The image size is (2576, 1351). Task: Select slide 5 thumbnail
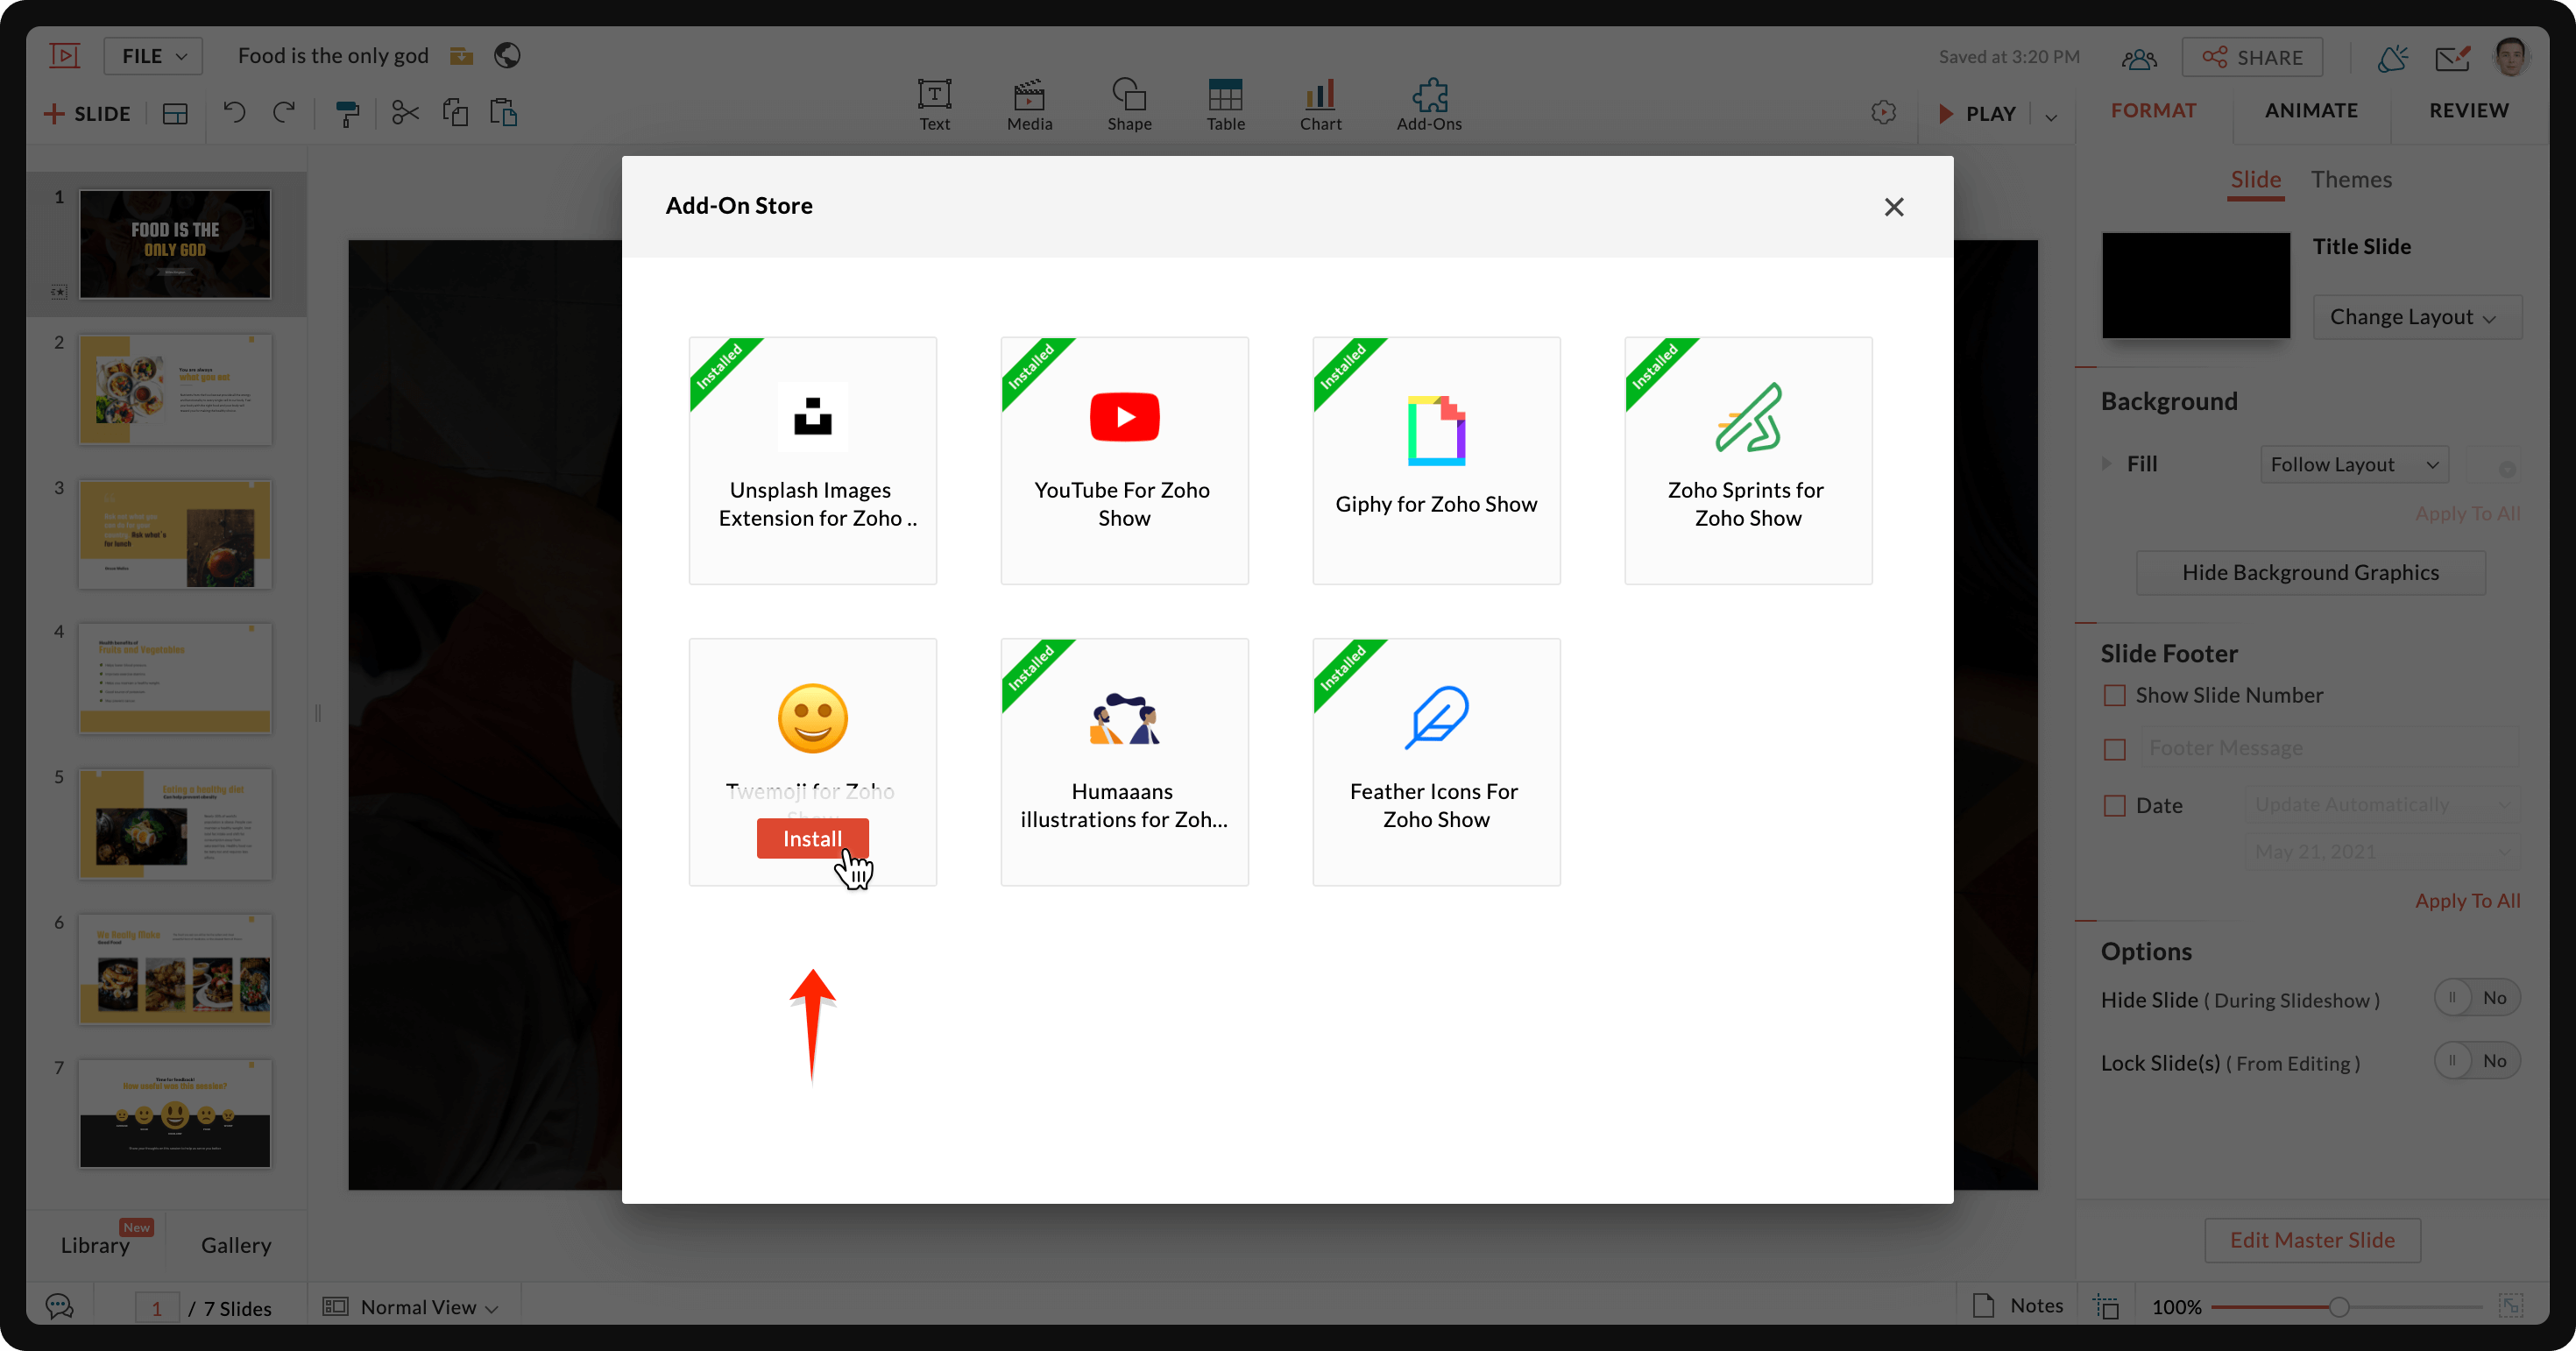pyautogui.click(x=175, y=825)
